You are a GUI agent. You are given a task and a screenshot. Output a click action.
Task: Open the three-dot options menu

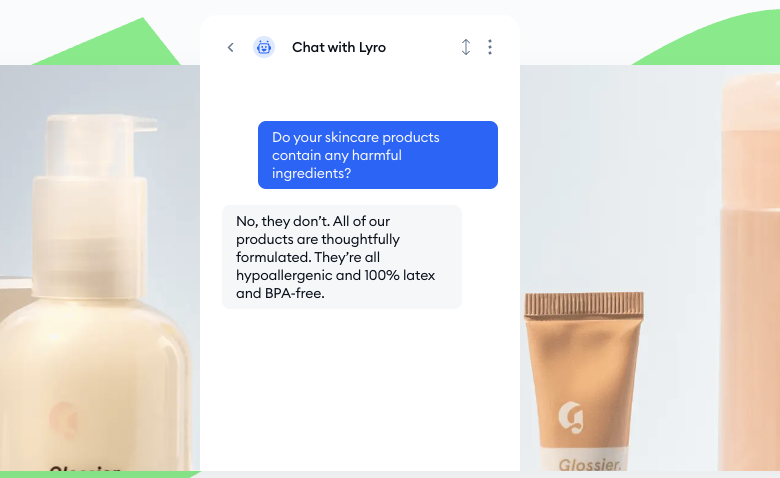pyautogui.click(x=490, y=47)
